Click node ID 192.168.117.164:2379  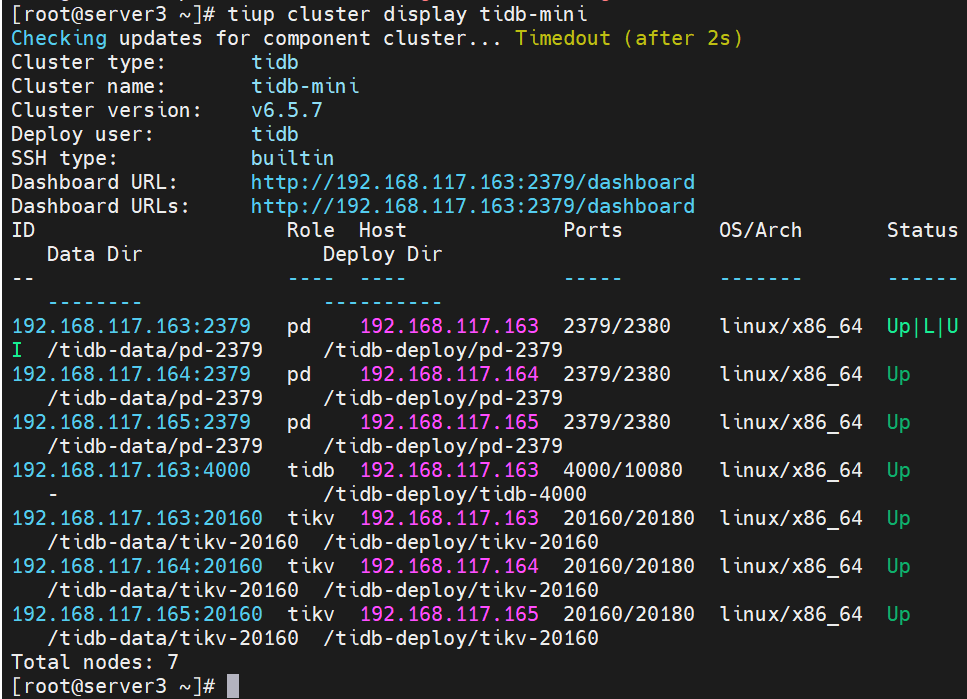tap(131, 374)
